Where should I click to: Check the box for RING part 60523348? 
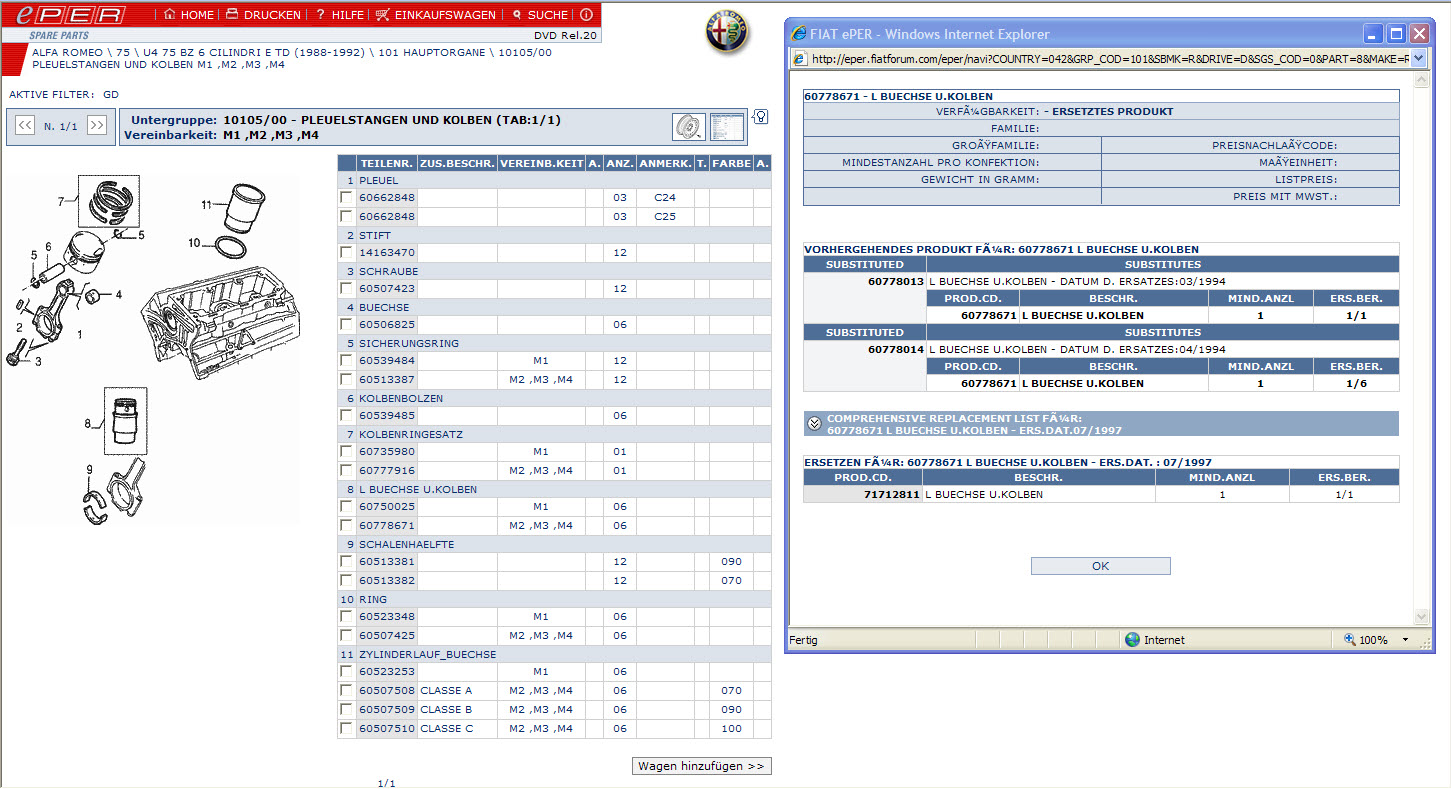[347, 616]
